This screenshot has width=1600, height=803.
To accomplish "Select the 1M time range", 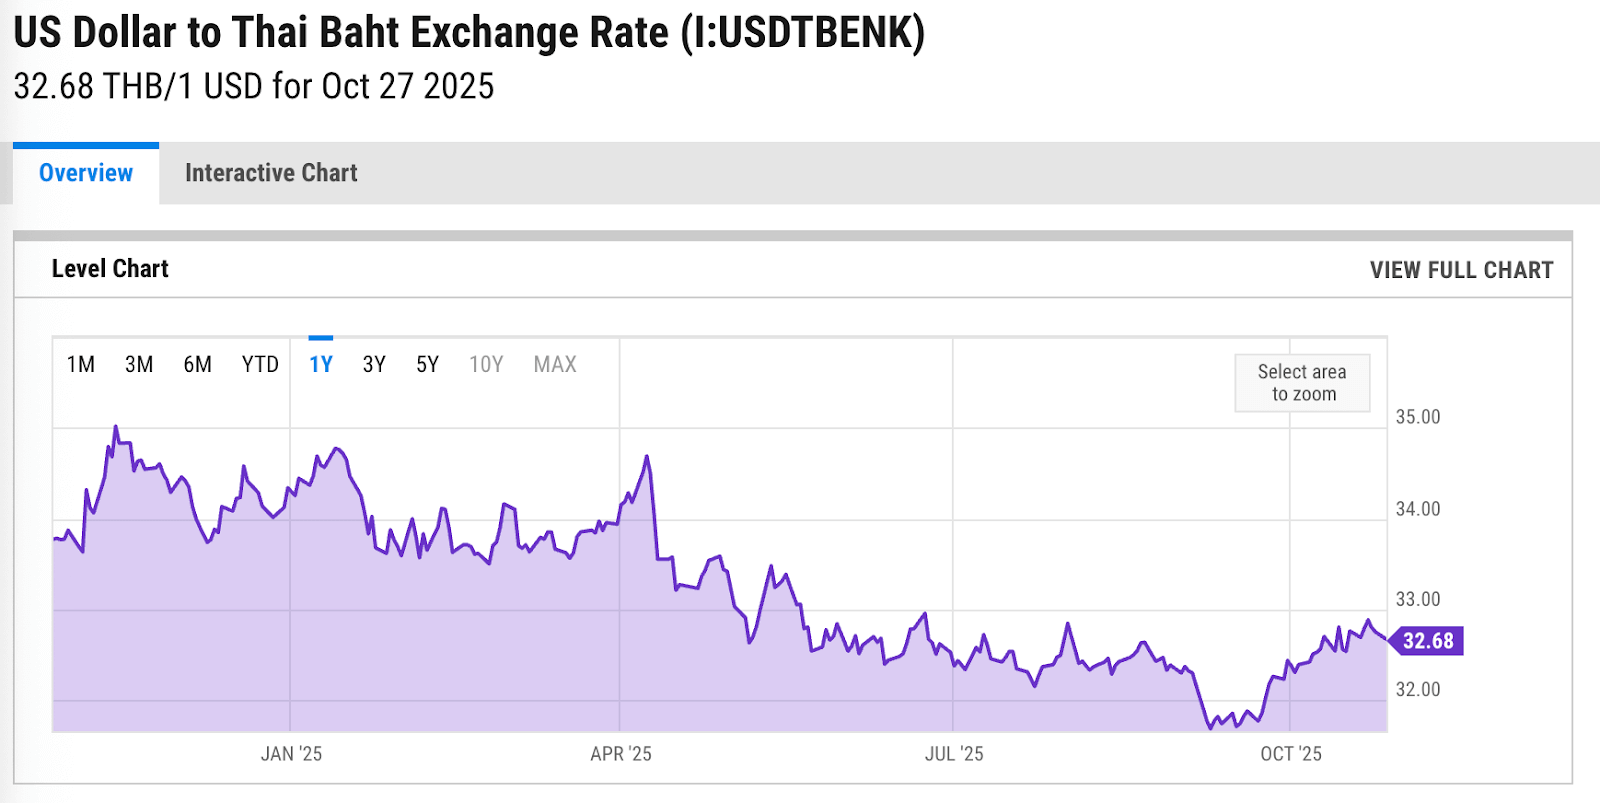I will (x=81, y=364).
